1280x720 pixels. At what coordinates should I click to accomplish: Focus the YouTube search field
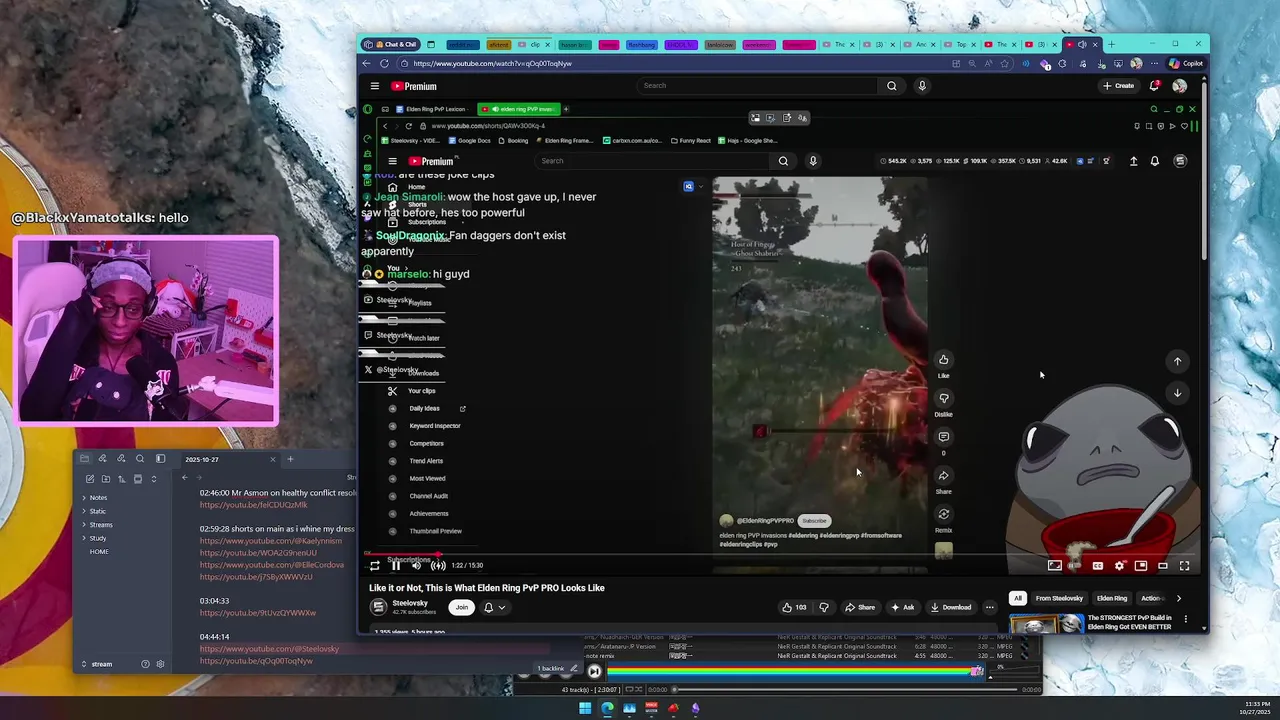pyautogui.click(x=757, y=86)
